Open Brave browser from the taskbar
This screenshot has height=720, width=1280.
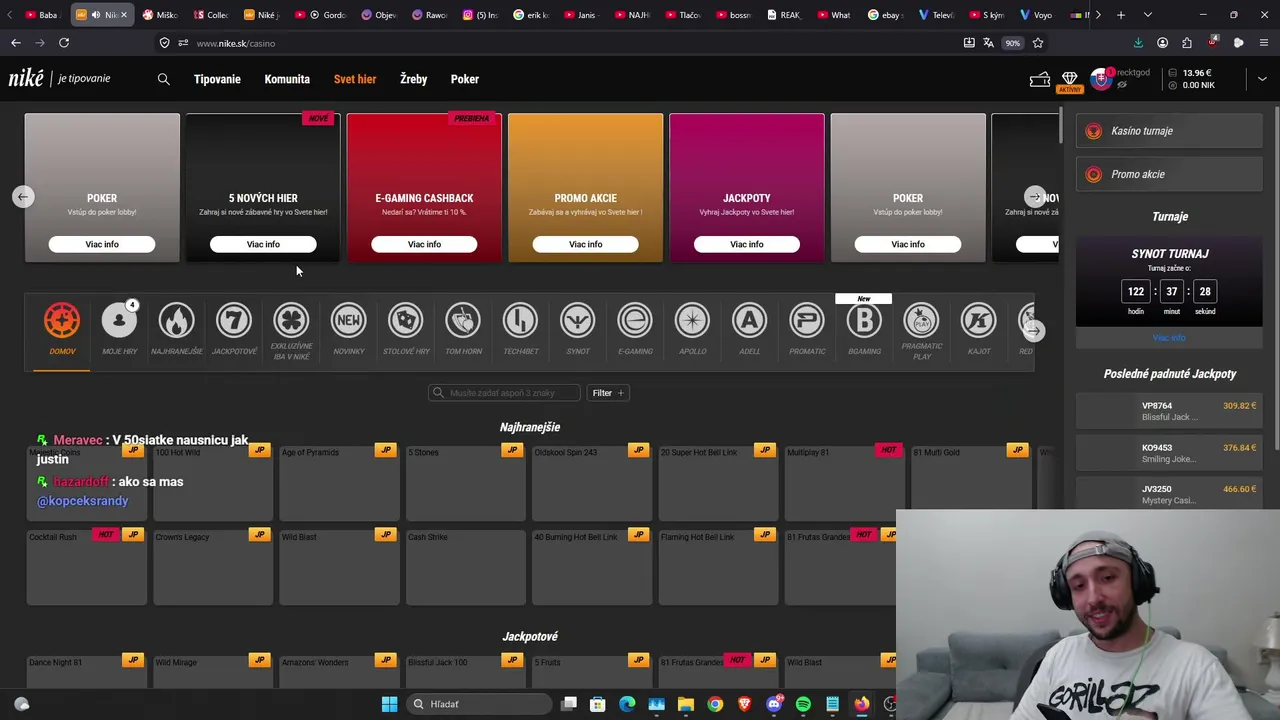click(744, 704)
